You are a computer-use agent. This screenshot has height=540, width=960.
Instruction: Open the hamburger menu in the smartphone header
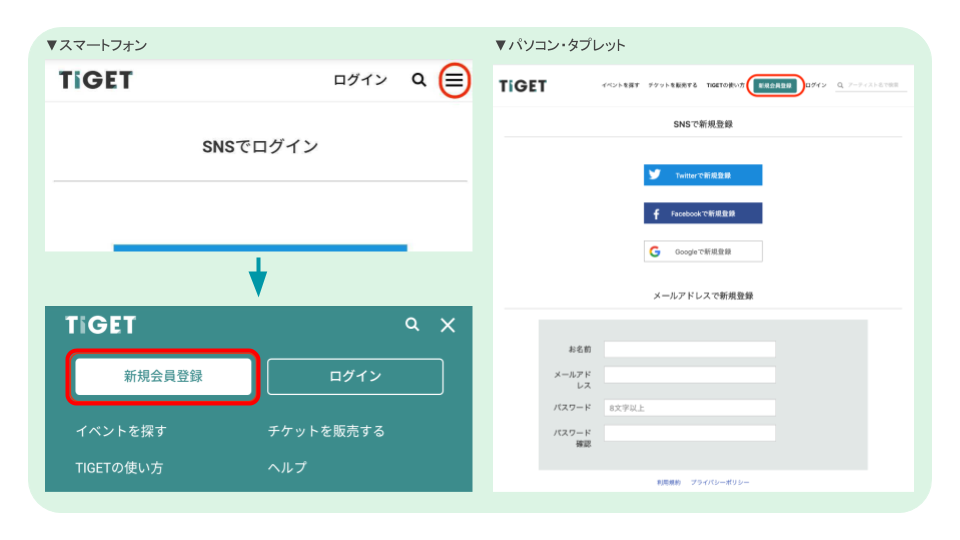tap(454, 80)
